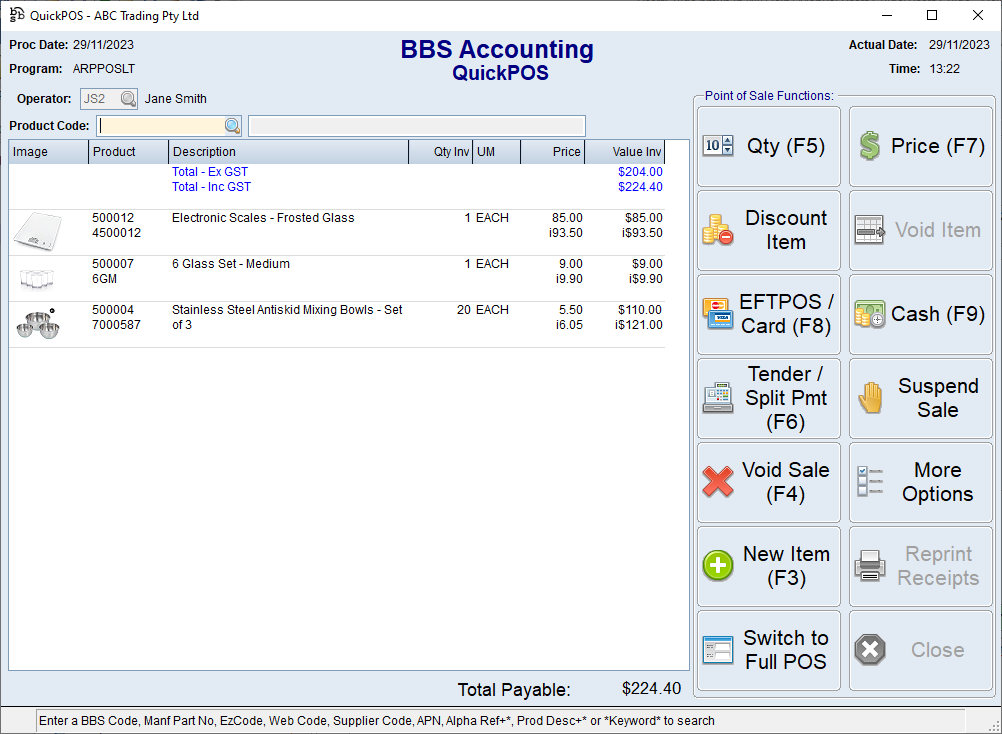Suspend the current sale

(921, 398)
